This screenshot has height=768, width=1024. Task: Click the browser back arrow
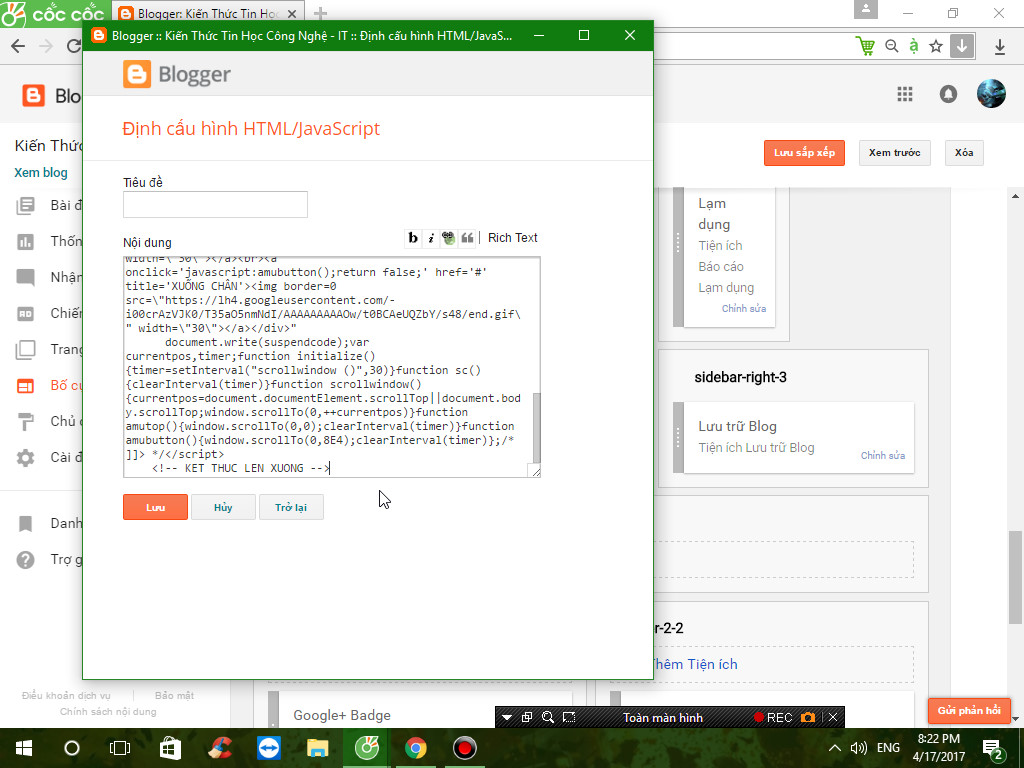tap(18, 46)
